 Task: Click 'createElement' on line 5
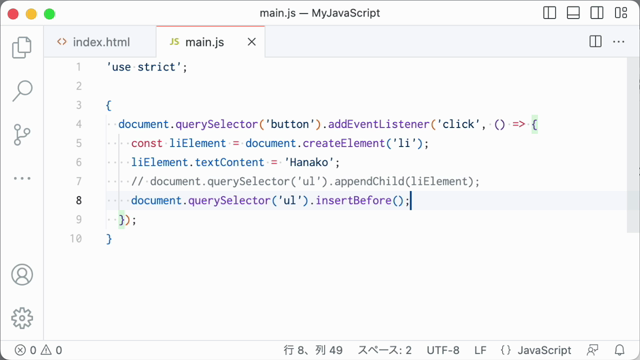click(x=344, y=143)
